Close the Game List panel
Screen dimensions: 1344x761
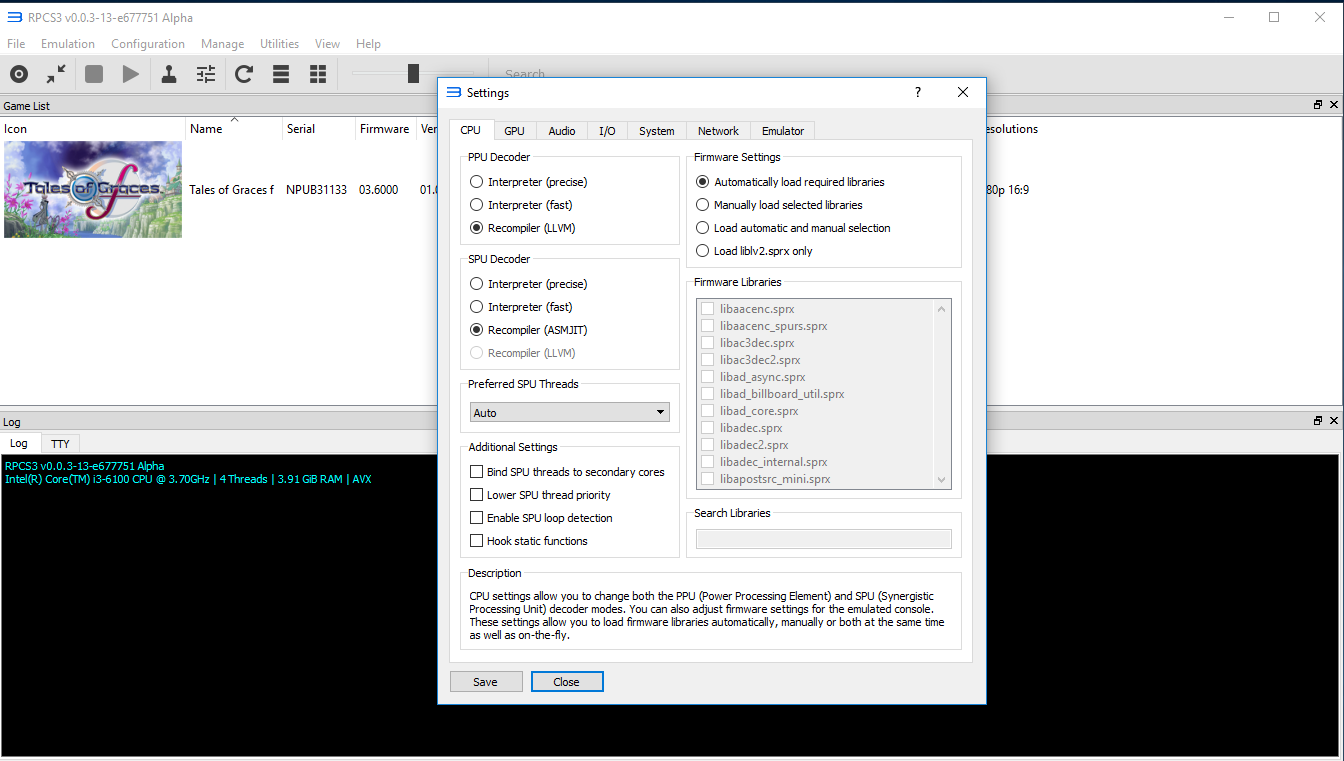(1333, 105)
